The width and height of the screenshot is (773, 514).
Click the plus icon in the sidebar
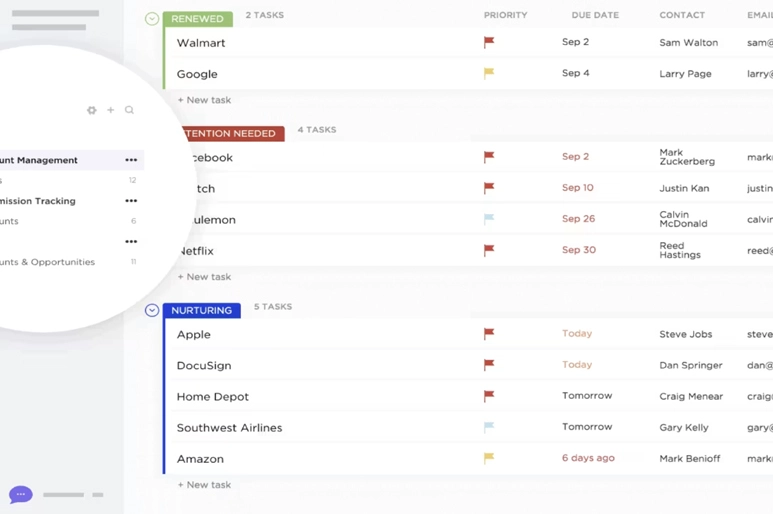(x=110, y=110)
